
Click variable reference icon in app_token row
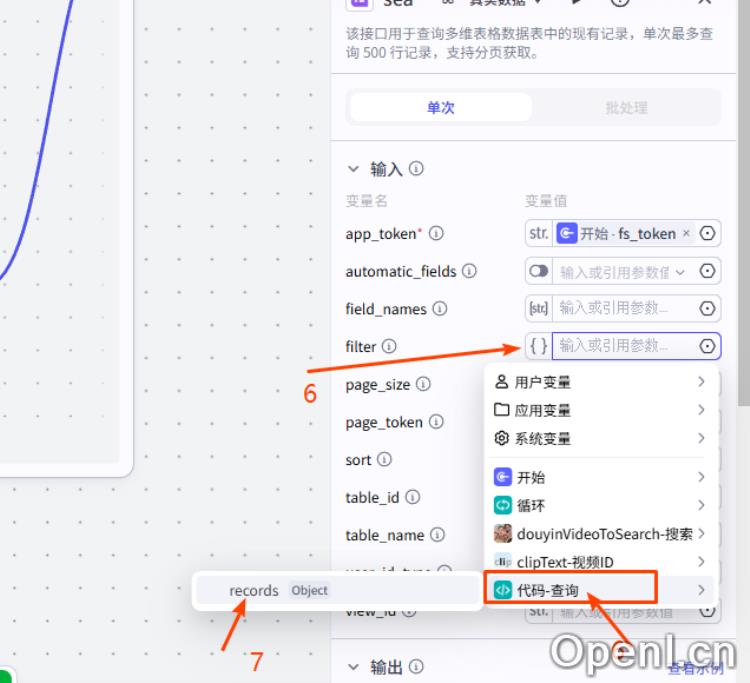point(707,233)
